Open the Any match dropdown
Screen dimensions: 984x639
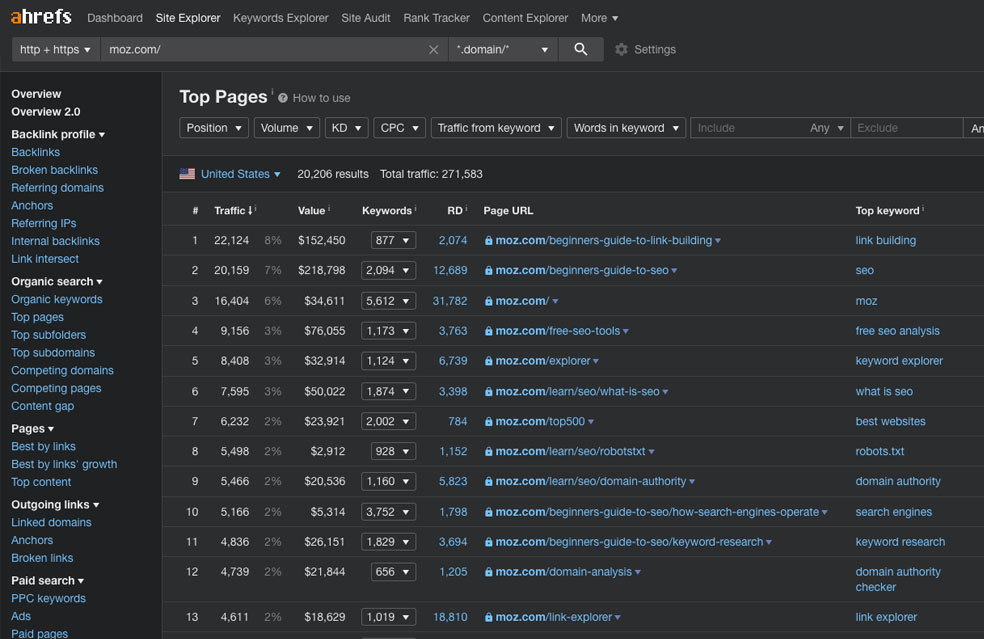click(826, 128)
